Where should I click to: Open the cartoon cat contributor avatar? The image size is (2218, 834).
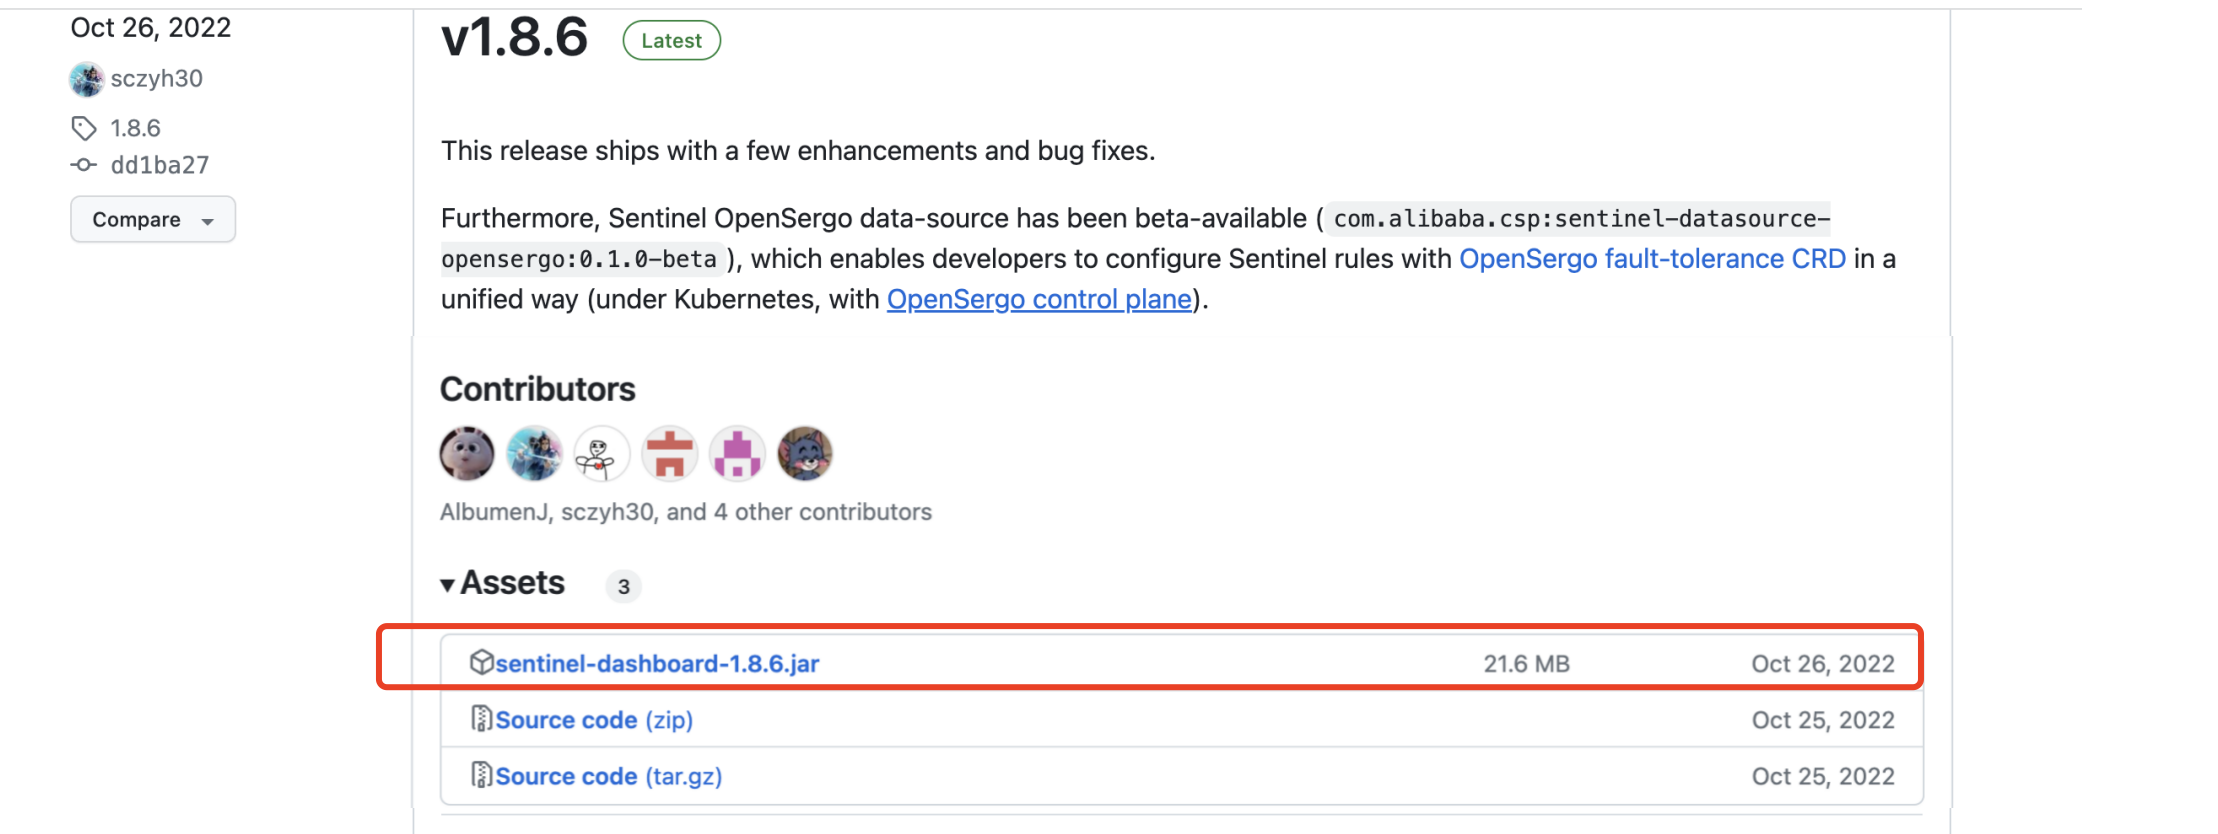coord(805,453)
